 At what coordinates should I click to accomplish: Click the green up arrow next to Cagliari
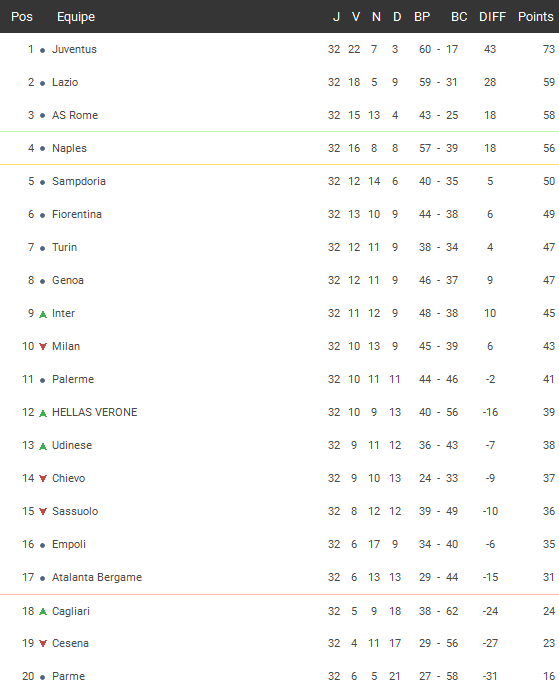[43, 612]
